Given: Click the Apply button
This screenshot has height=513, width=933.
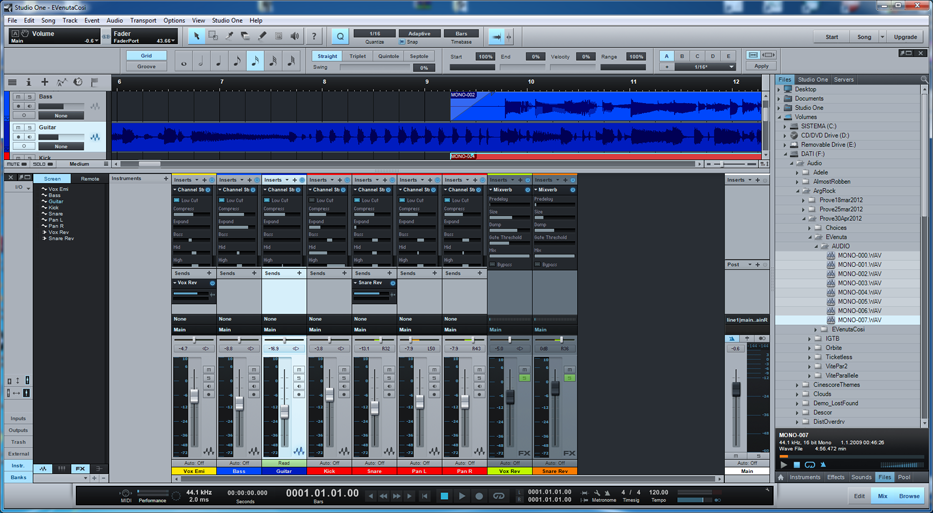Looking at the screenshot, I should point(761,67).
